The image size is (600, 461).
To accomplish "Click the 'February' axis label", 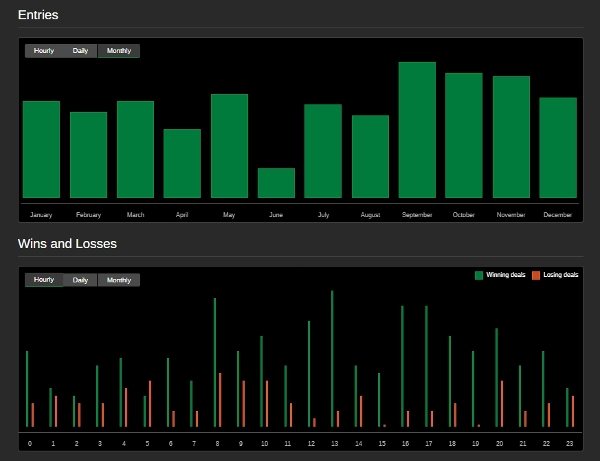I will click(88, 215).
